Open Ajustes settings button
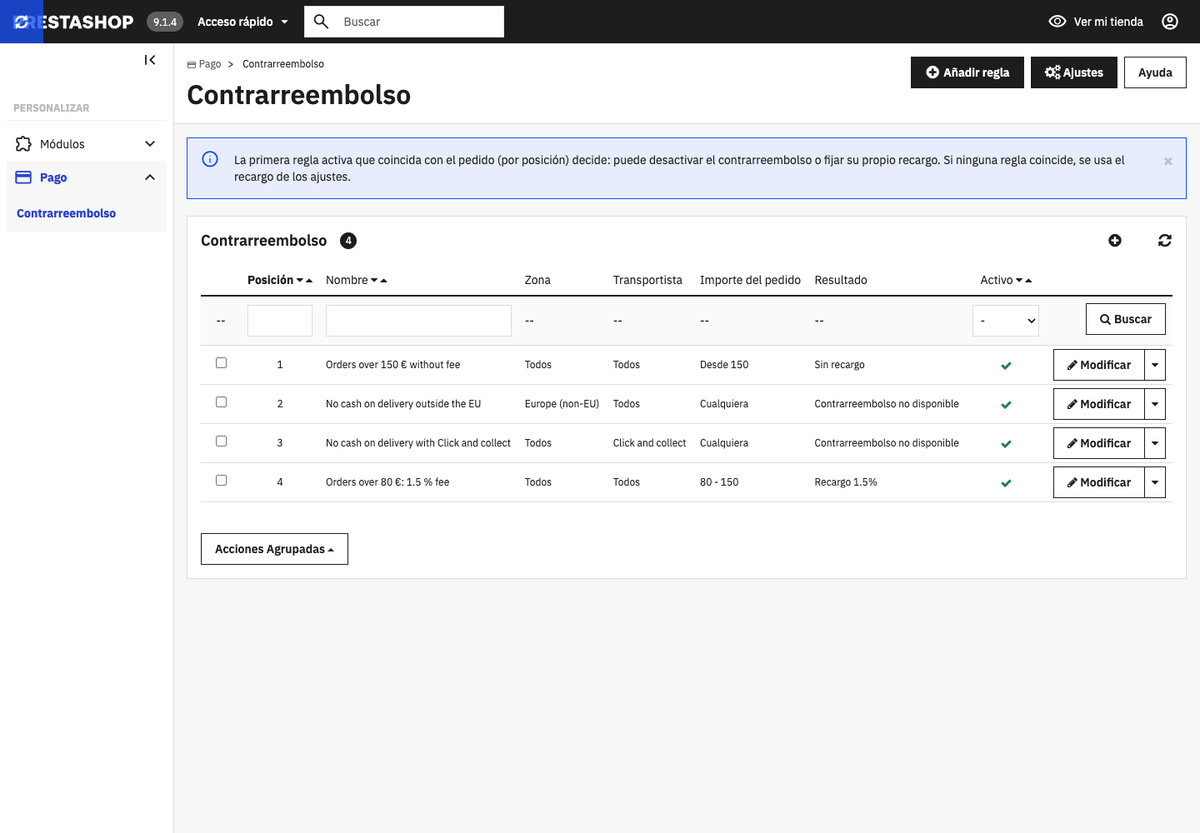 pos(1074,72)
